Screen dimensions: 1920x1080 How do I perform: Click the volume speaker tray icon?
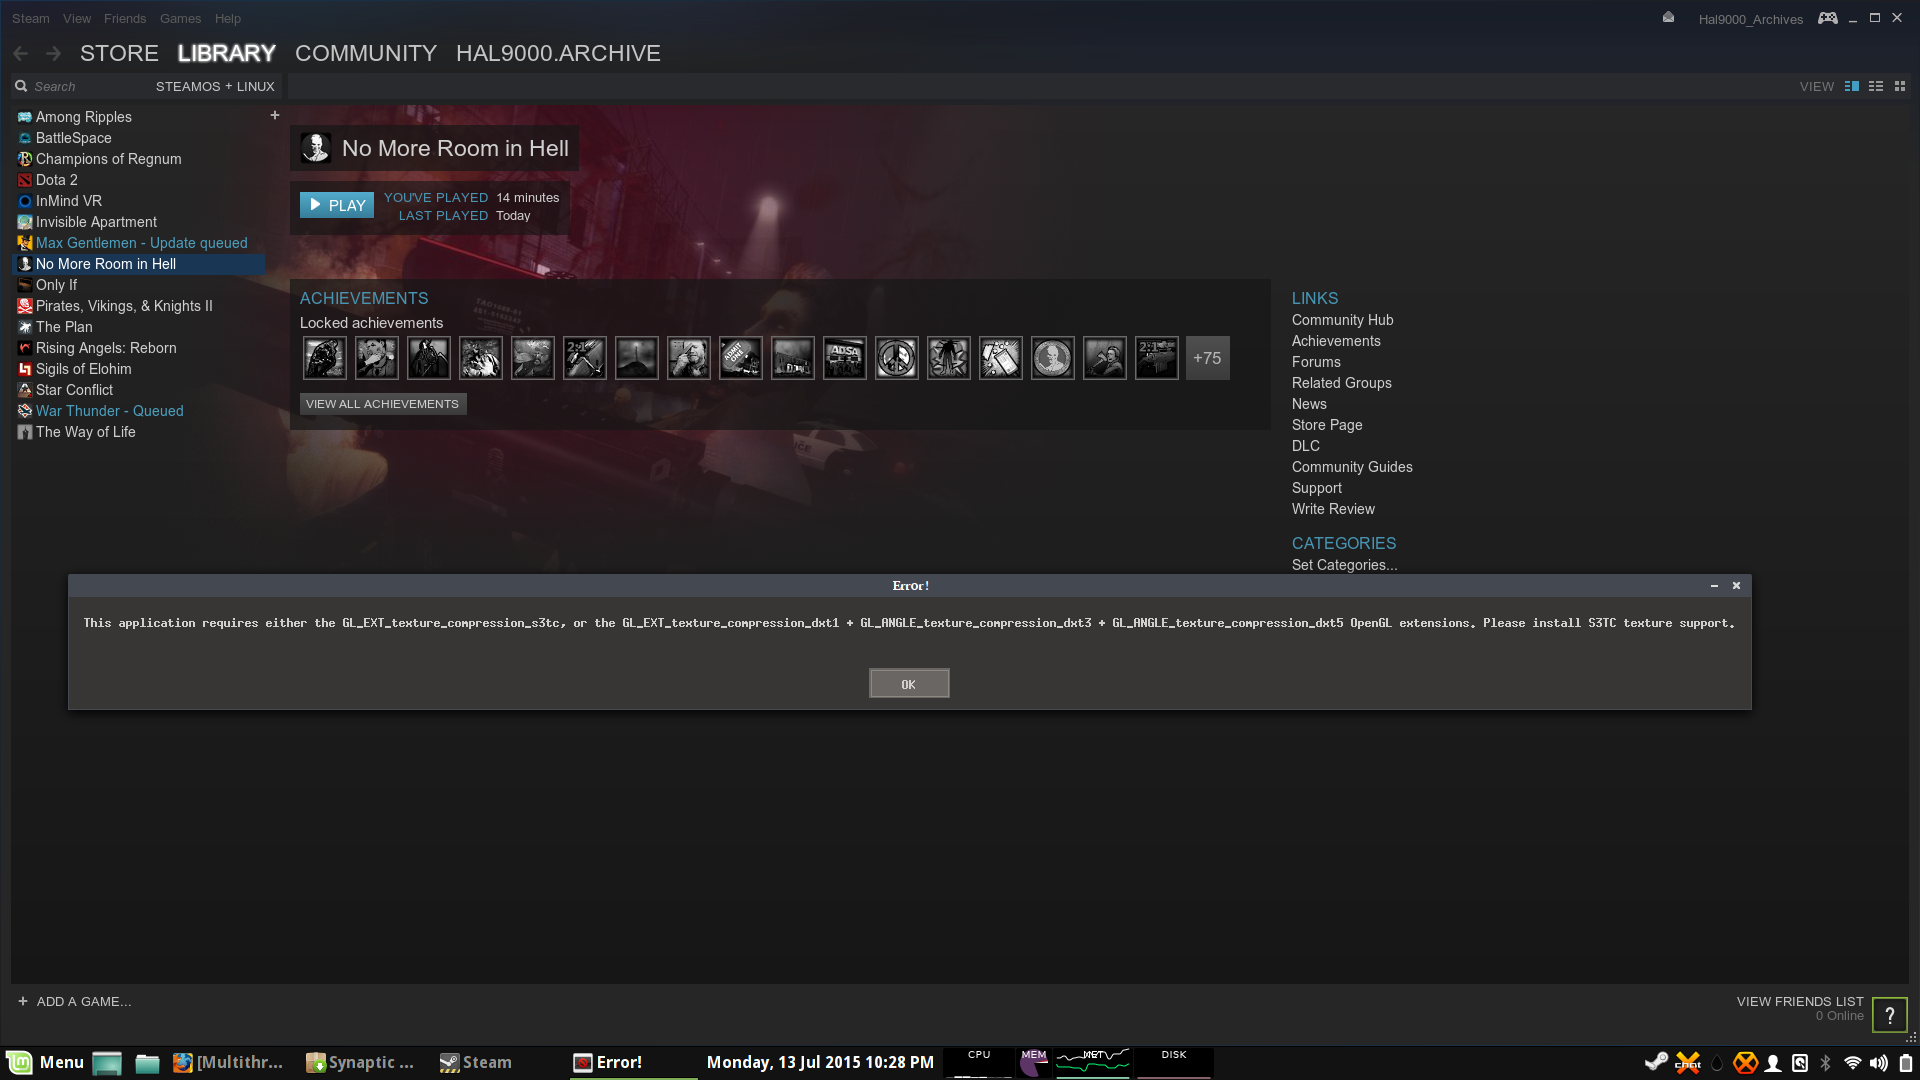coord(1879,1063)
